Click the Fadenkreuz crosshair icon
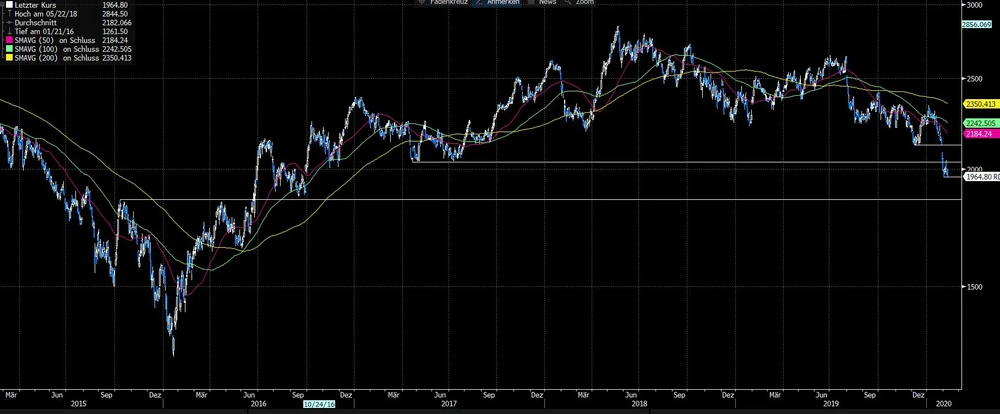 coord(422,4)
